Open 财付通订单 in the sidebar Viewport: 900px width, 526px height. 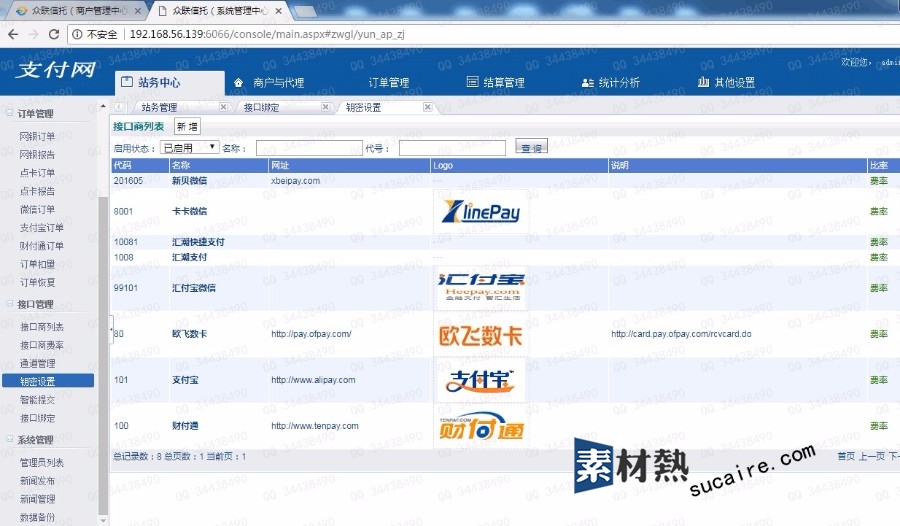pos(42,246)
